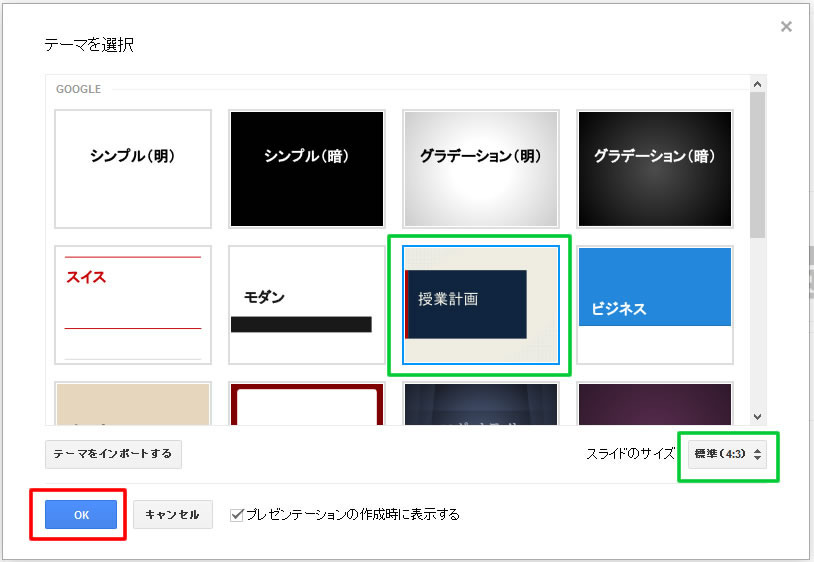Viewport: 814px width, 562px height.
Task: Toggle プレゼンテーションの作成時に表示する checkbox
Action: point(237,515)
